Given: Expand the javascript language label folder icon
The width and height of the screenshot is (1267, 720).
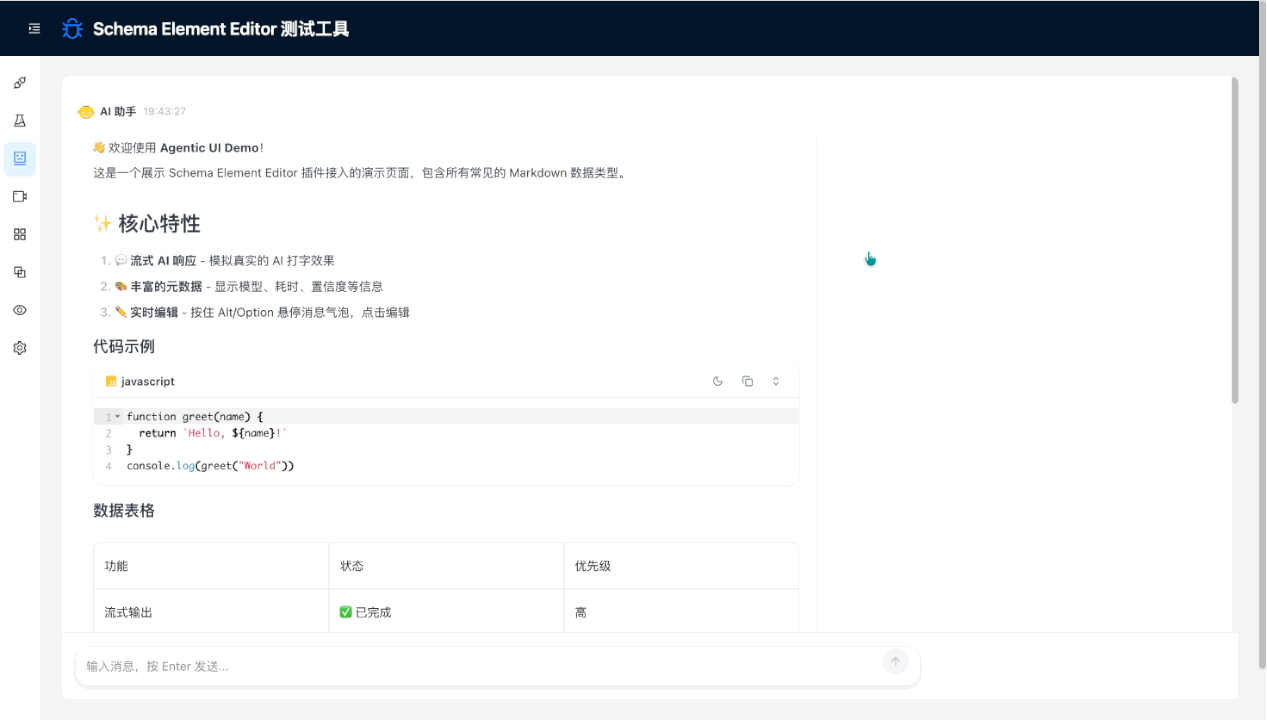Looking at the screenshot, I should click(x=110, y=381).
